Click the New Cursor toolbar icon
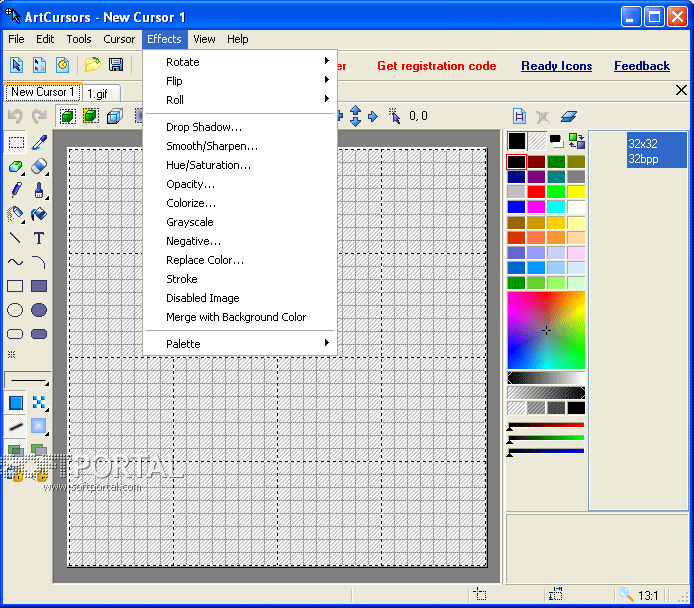694x608 pixels. [x=16, y=65]
